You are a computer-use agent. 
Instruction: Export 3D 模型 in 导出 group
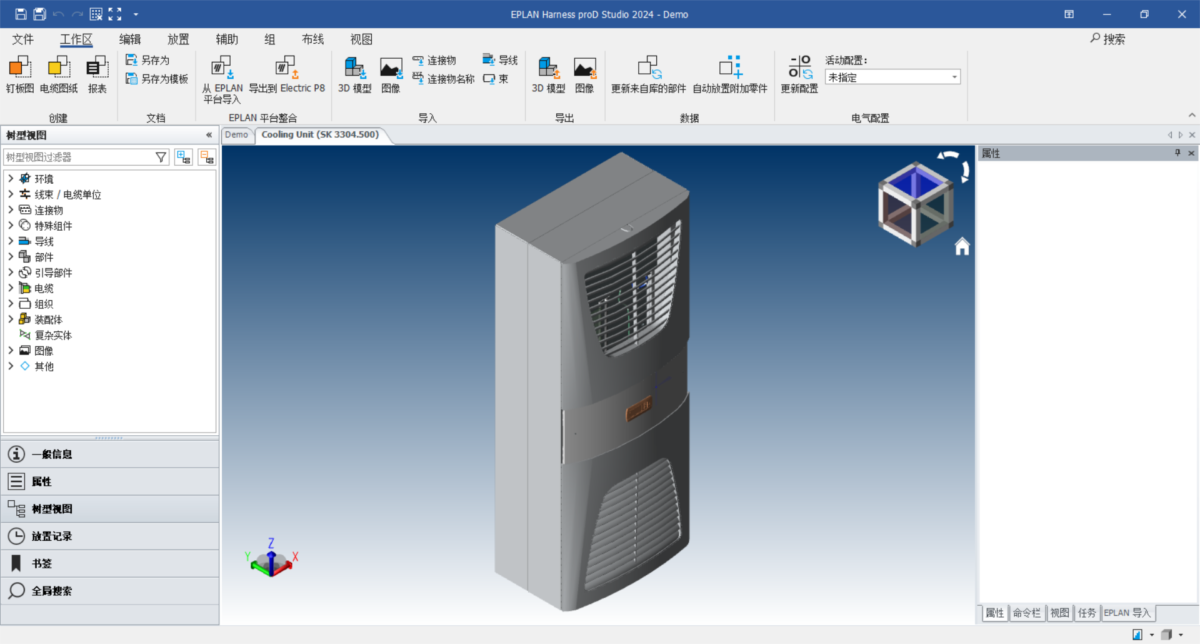[548, 75]
